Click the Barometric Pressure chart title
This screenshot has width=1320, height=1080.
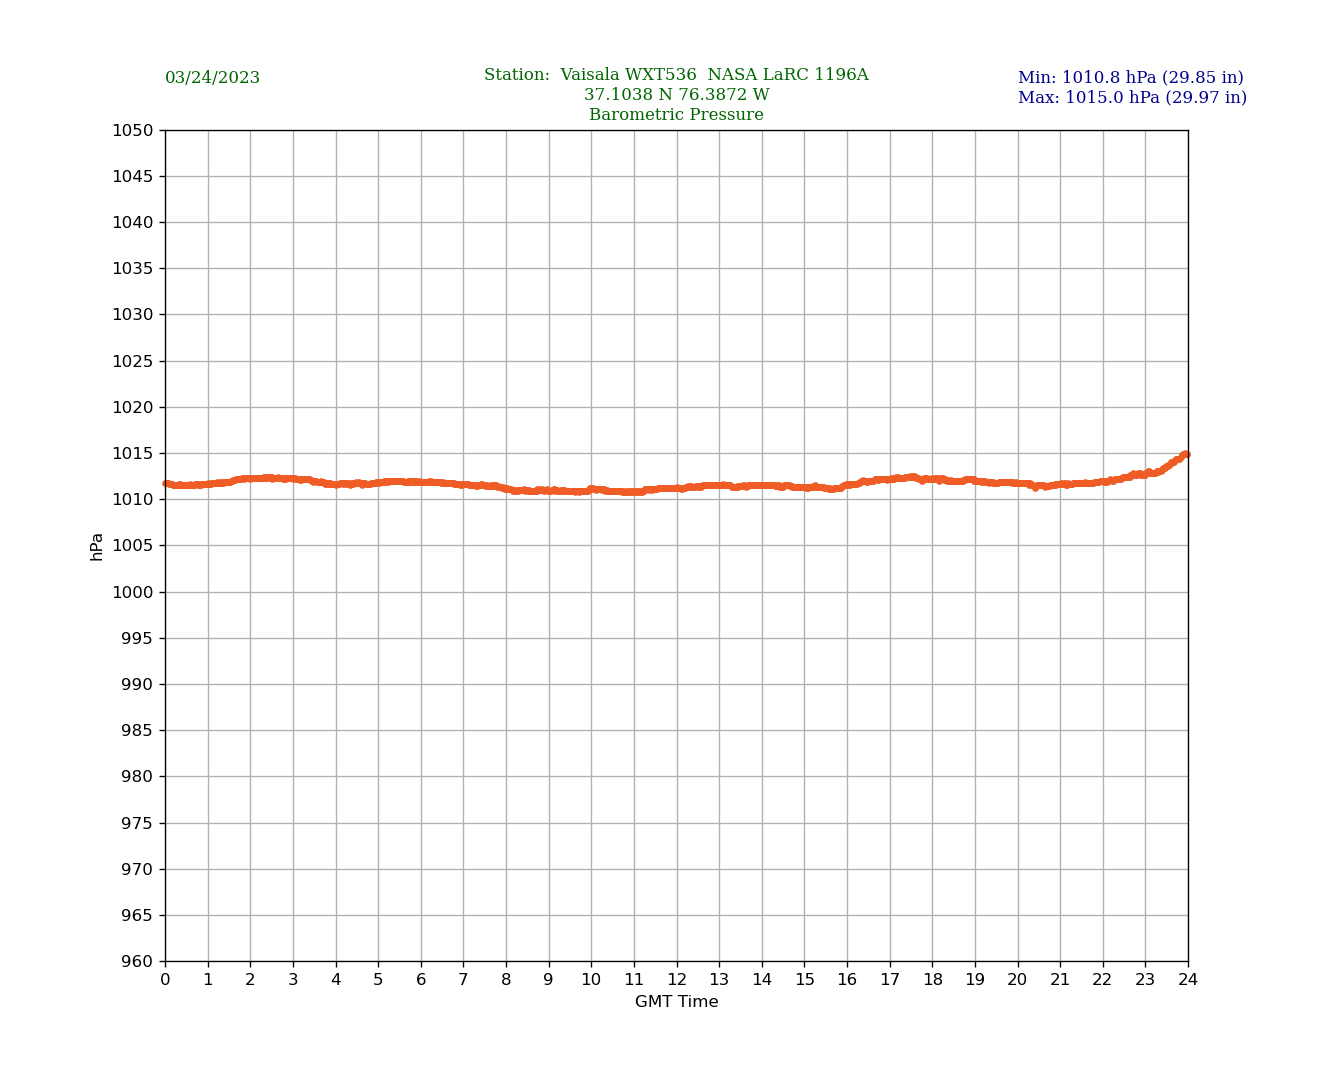tap(676, 115)
